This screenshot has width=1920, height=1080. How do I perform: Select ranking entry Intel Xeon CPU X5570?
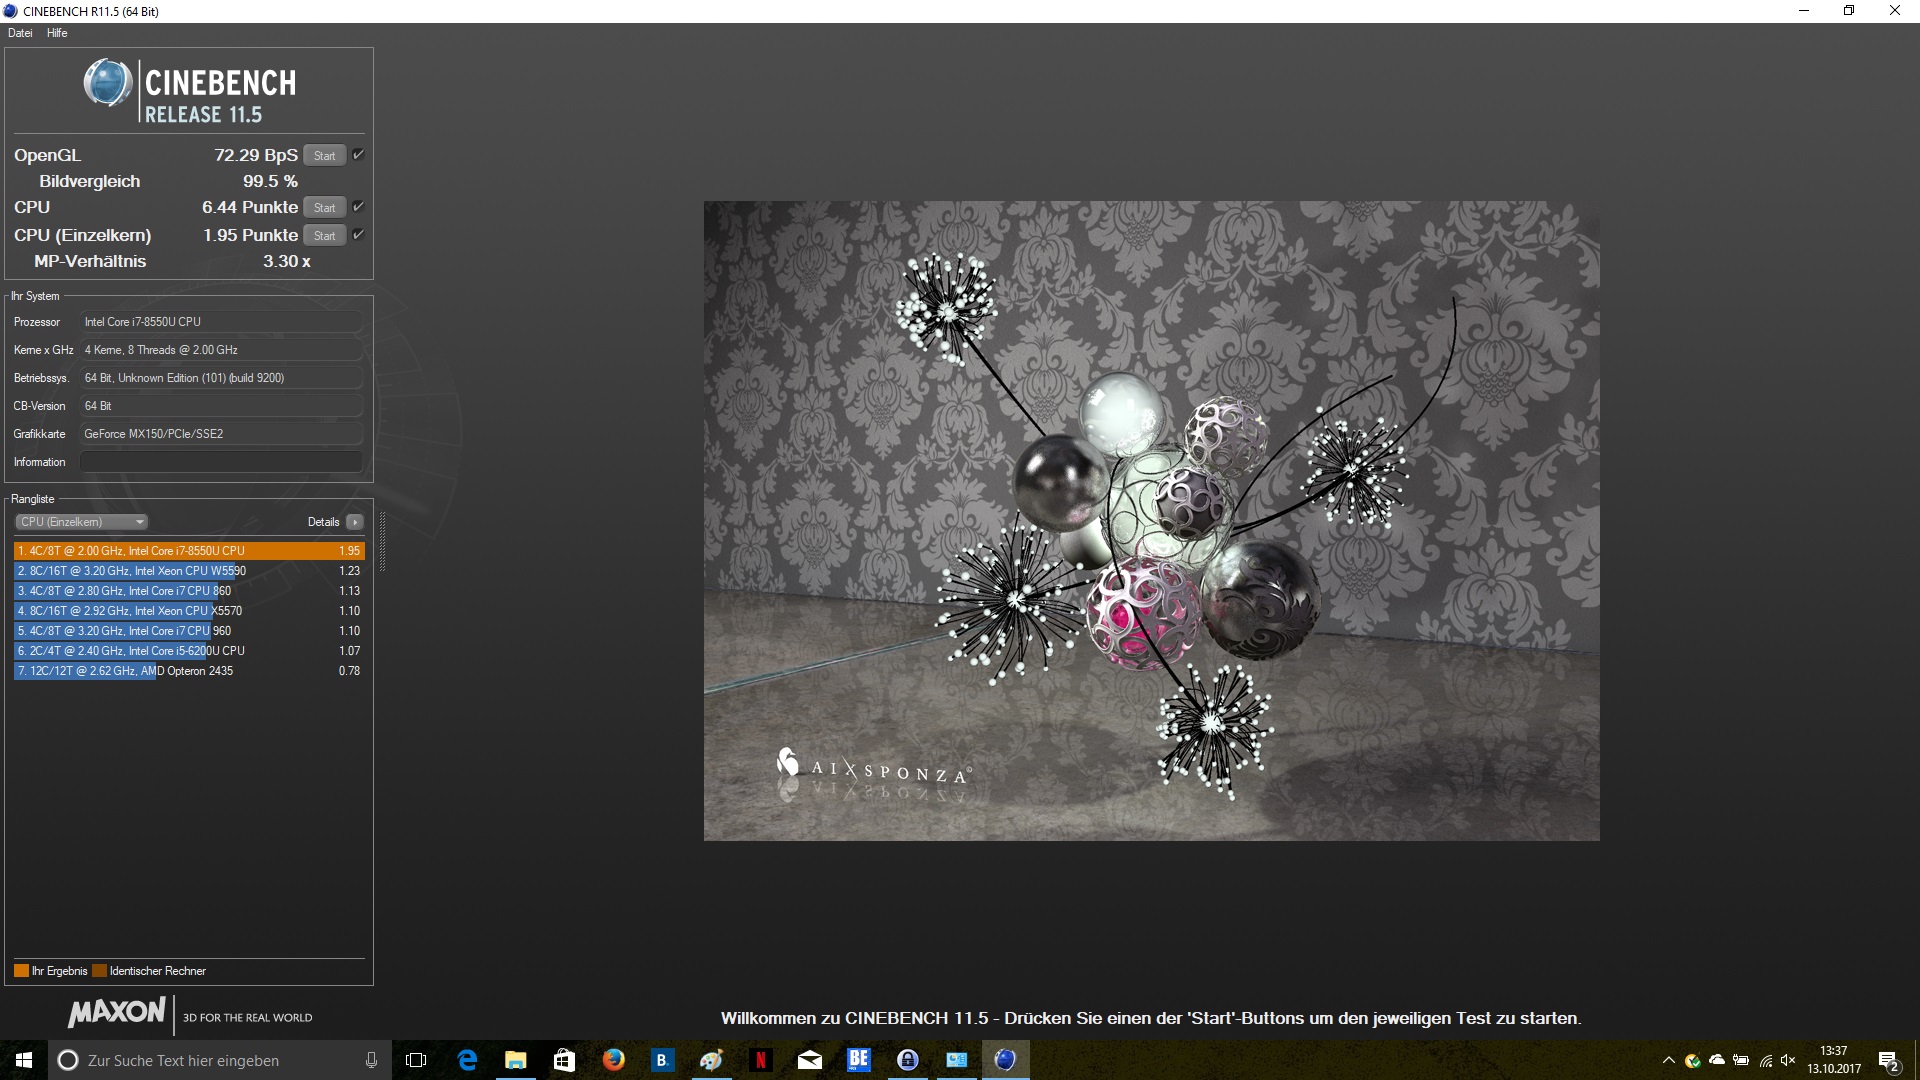pos(189,611)
